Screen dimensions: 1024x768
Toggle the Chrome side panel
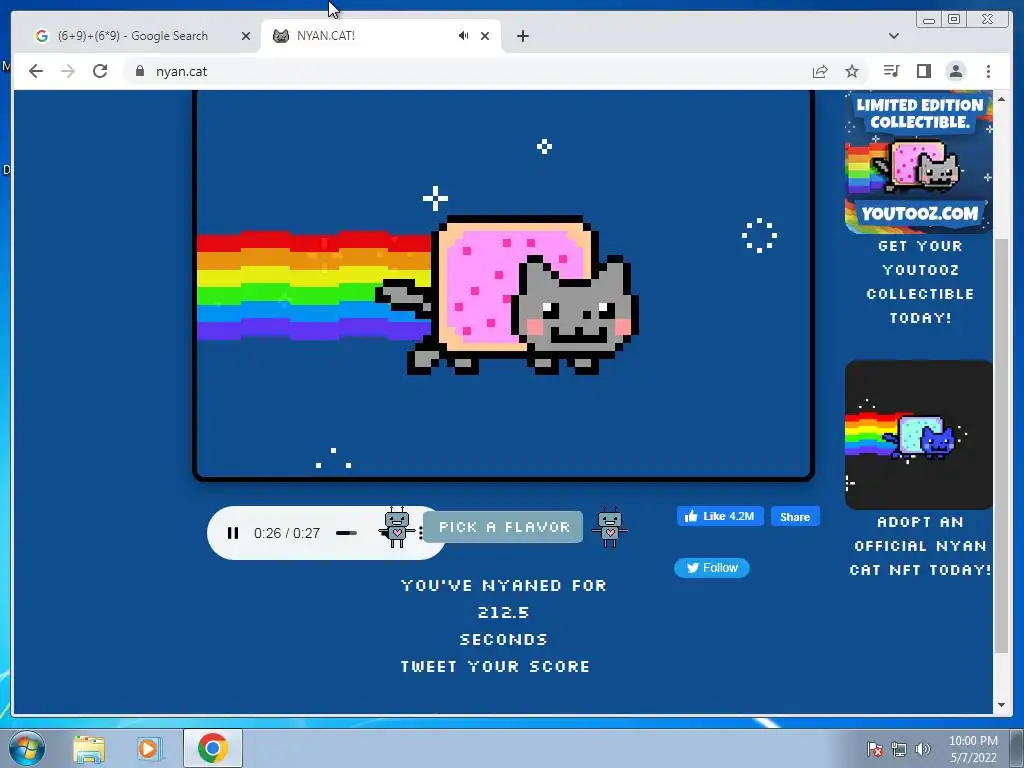[x=923, y=71]
